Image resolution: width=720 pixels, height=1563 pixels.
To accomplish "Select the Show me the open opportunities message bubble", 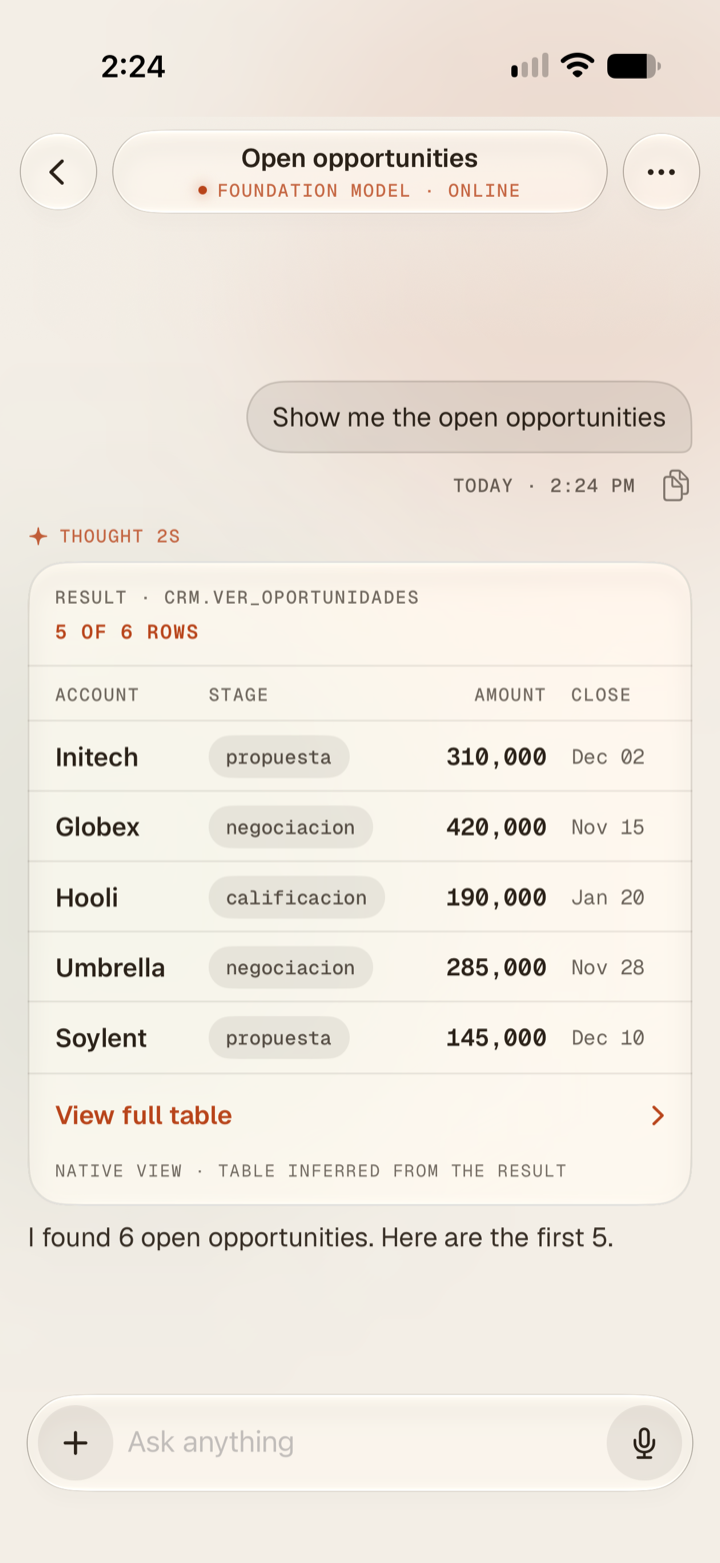I will (x=469, y=417).
